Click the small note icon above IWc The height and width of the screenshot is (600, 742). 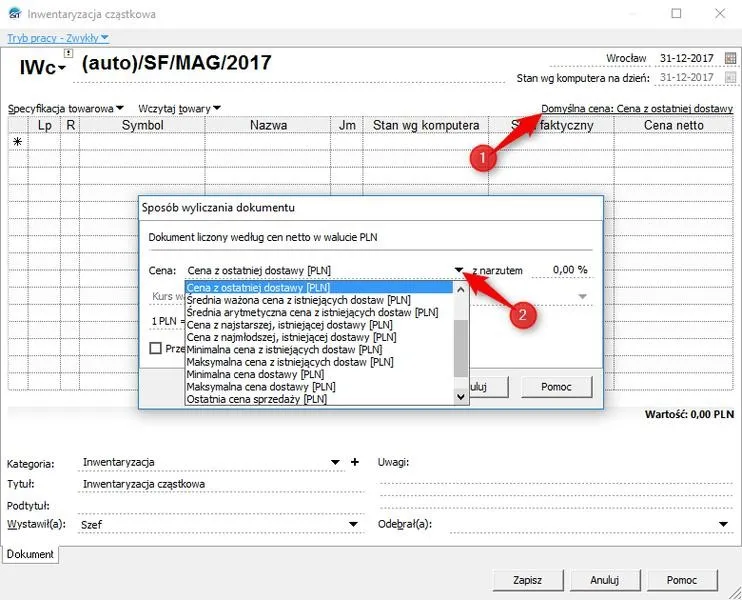click(x=69, y=53)
